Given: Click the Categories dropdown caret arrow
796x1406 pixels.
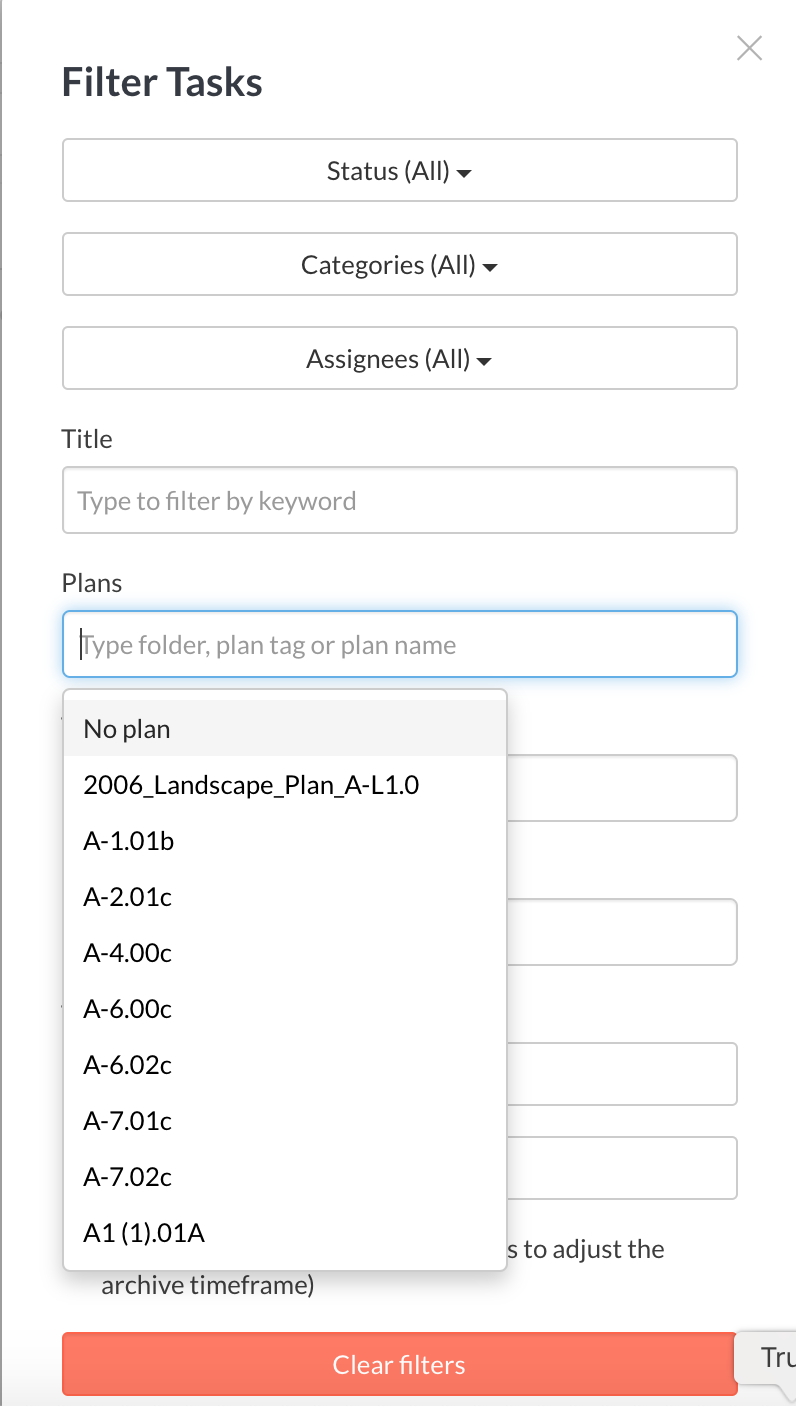Looking at the screenshot, I should click(490, 268).
